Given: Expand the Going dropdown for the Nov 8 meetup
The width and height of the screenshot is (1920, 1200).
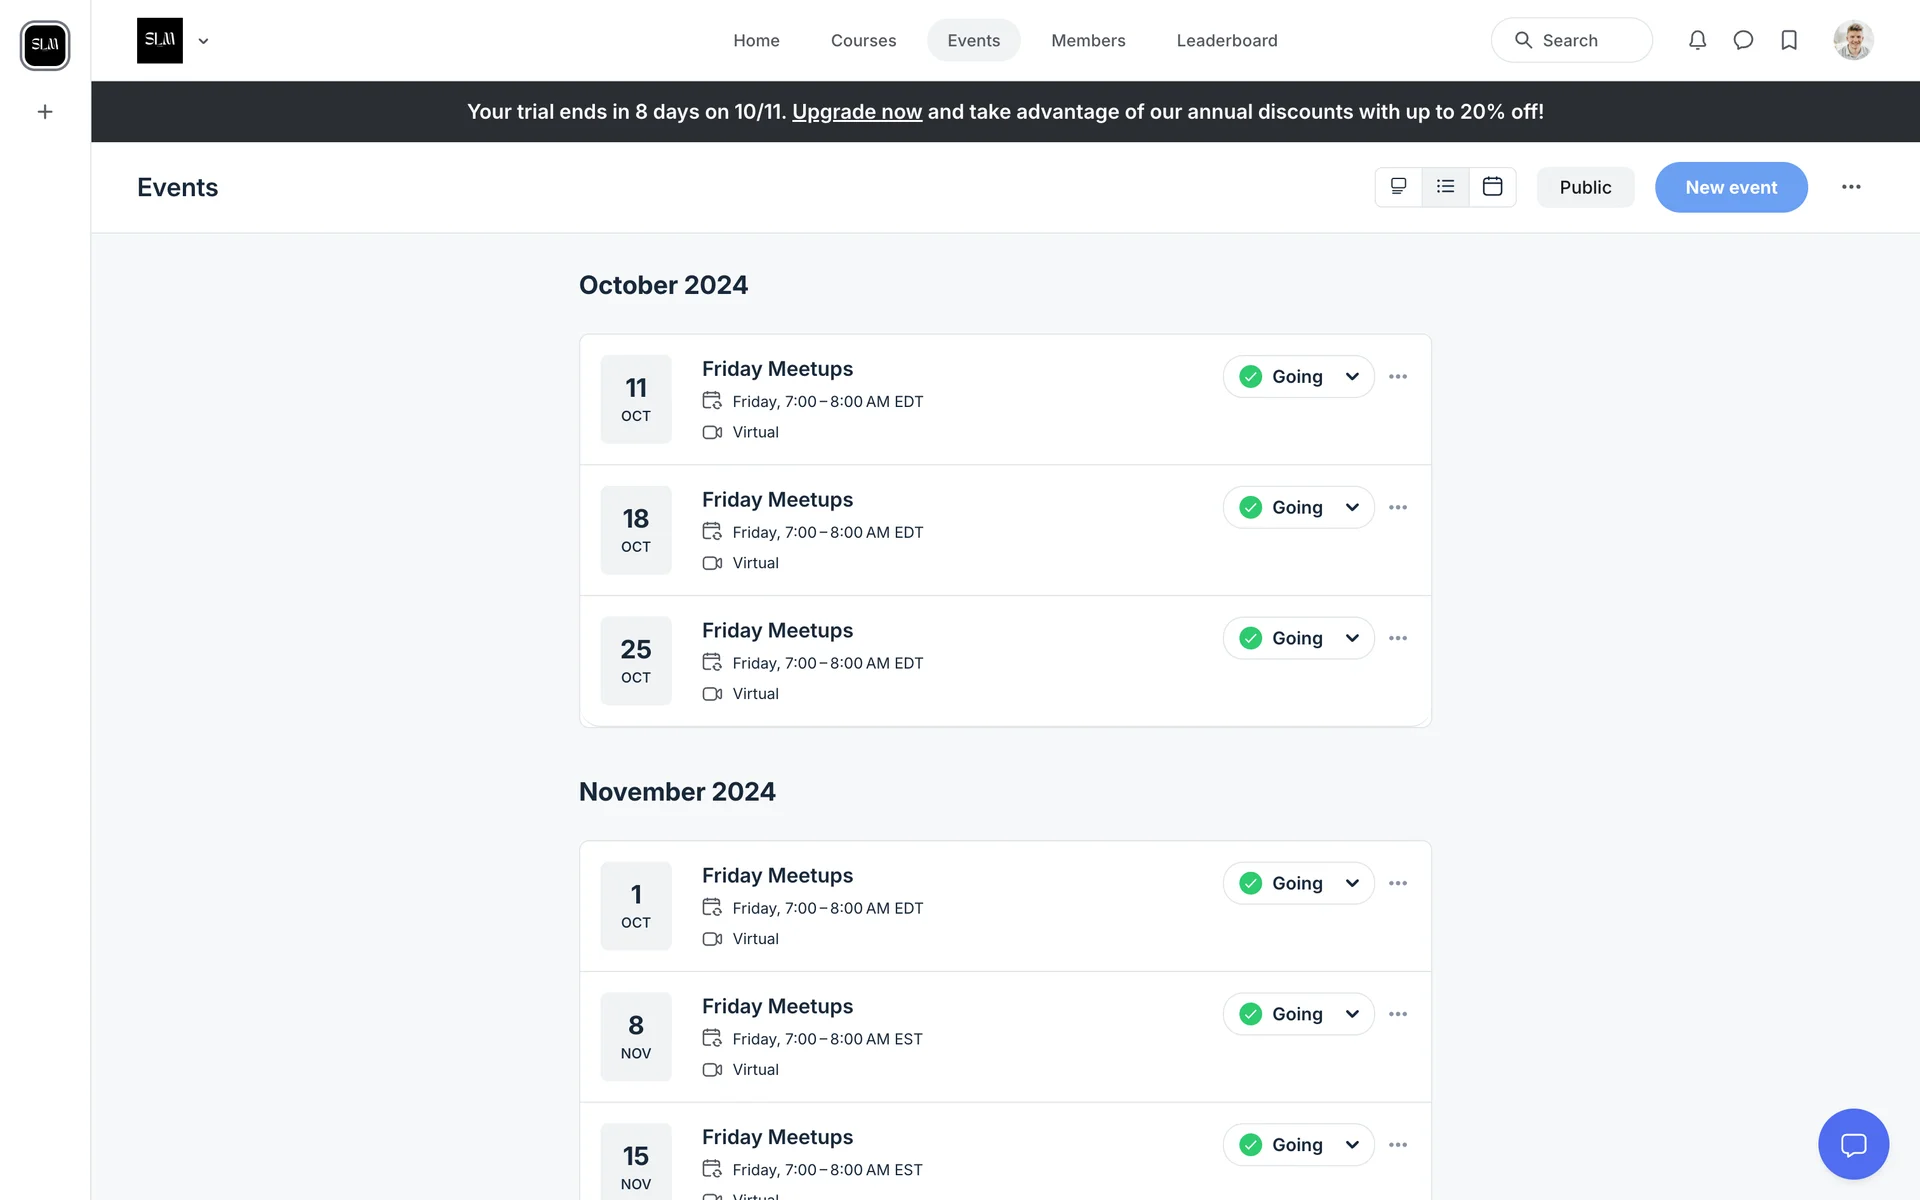Looking at the screenshot, I should [1352, 1015].
